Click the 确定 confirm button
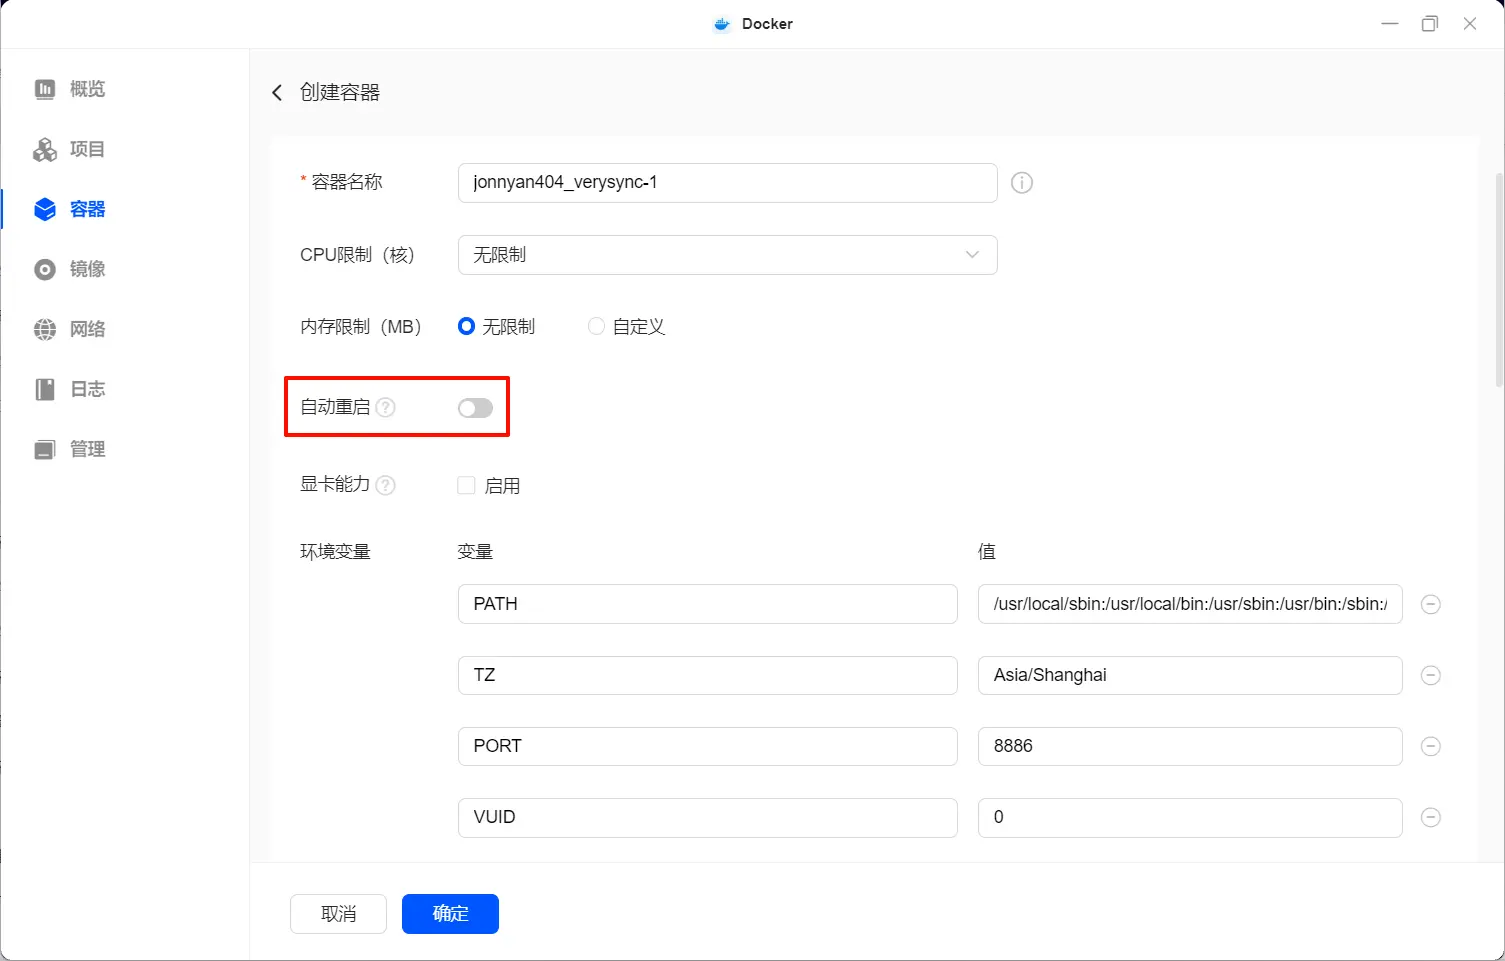This screenshot has width=1505, height=961. (450, 913)
